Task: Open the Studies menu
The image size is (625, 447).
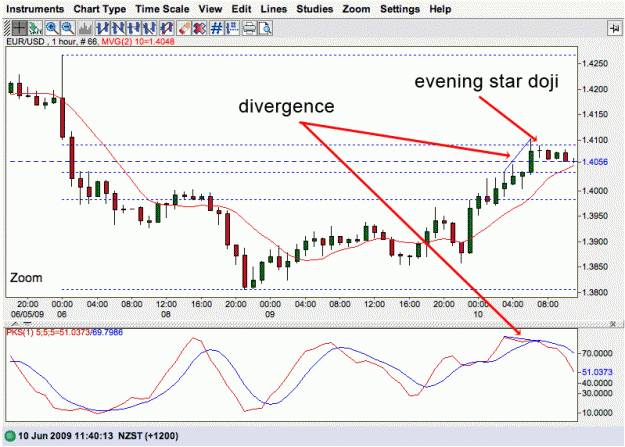Action: click(314, 9)
